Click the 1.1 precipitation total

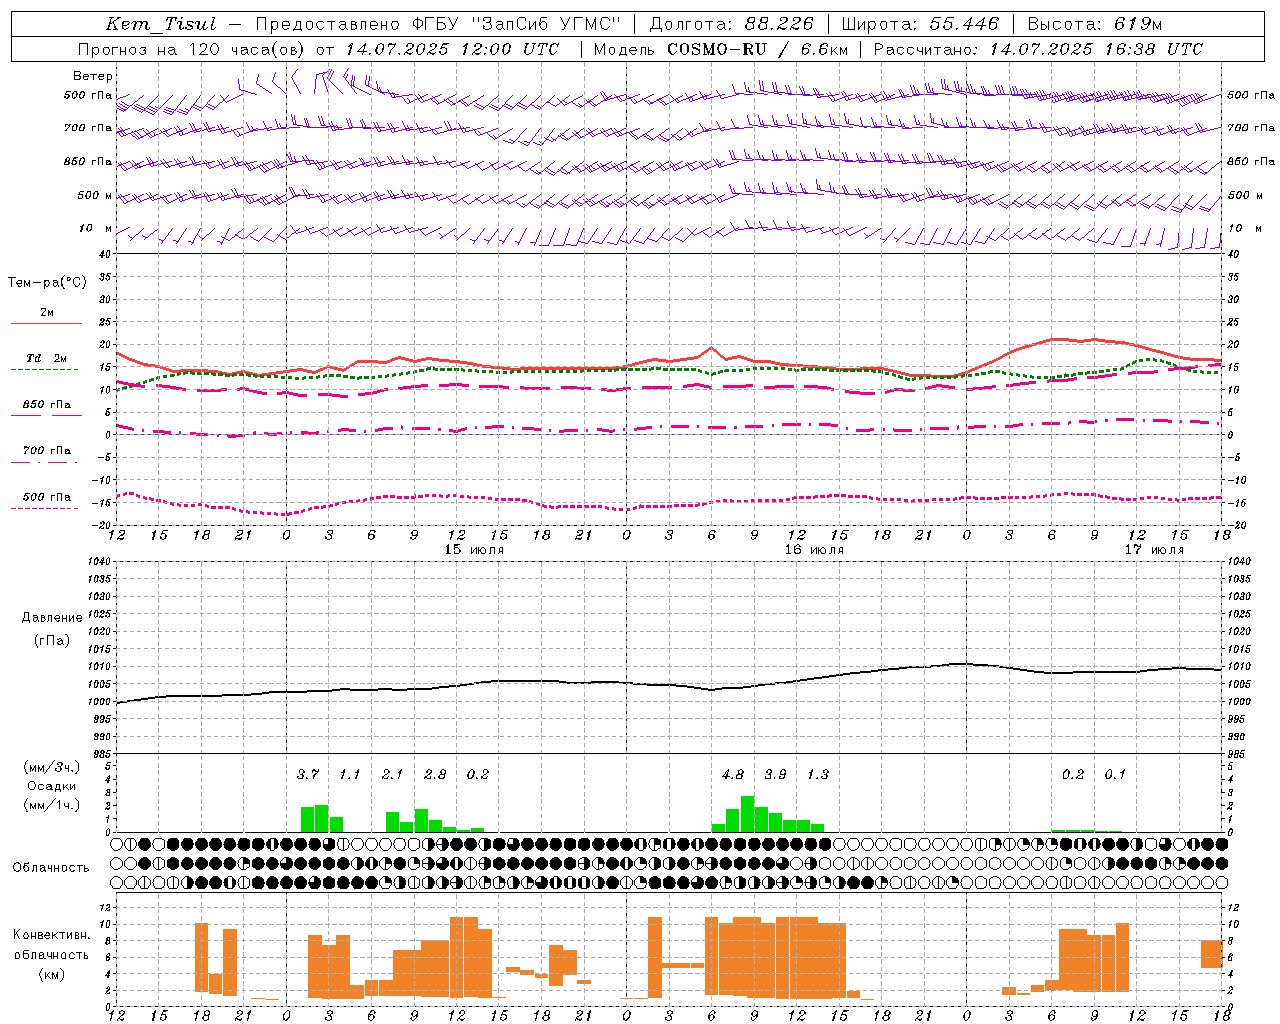point(350,774)
